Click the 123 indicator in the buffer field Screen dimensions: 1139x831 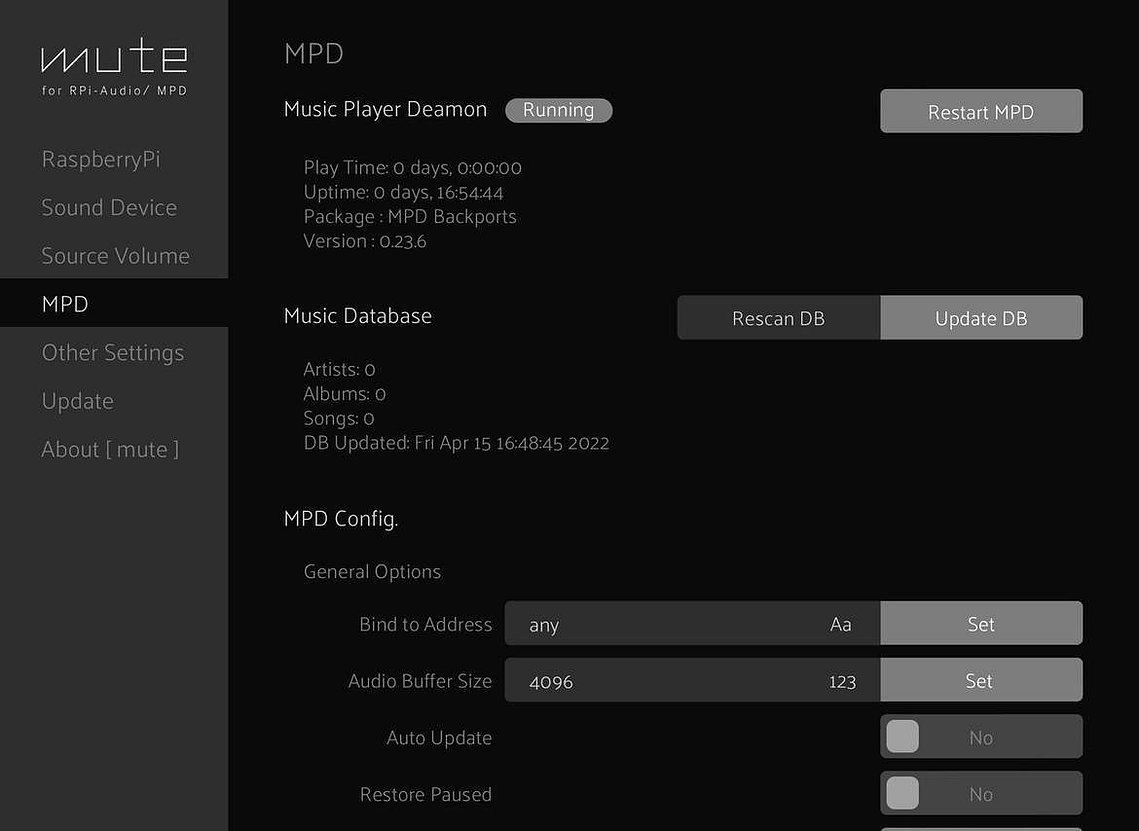[842, 681]
